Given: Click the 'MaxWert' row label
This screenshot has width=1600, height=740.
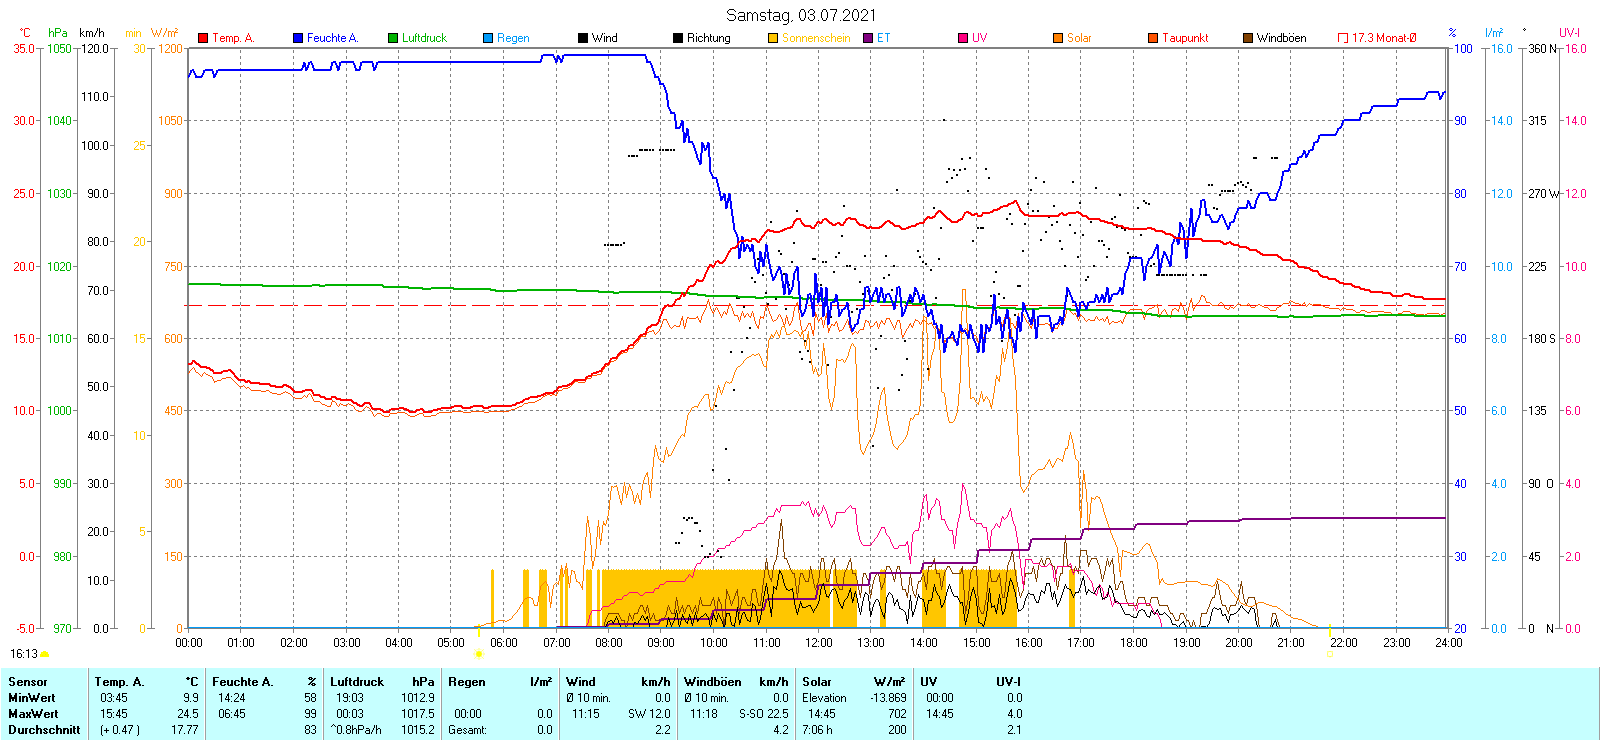Looking at the screenshot, I should click(33, 714).
